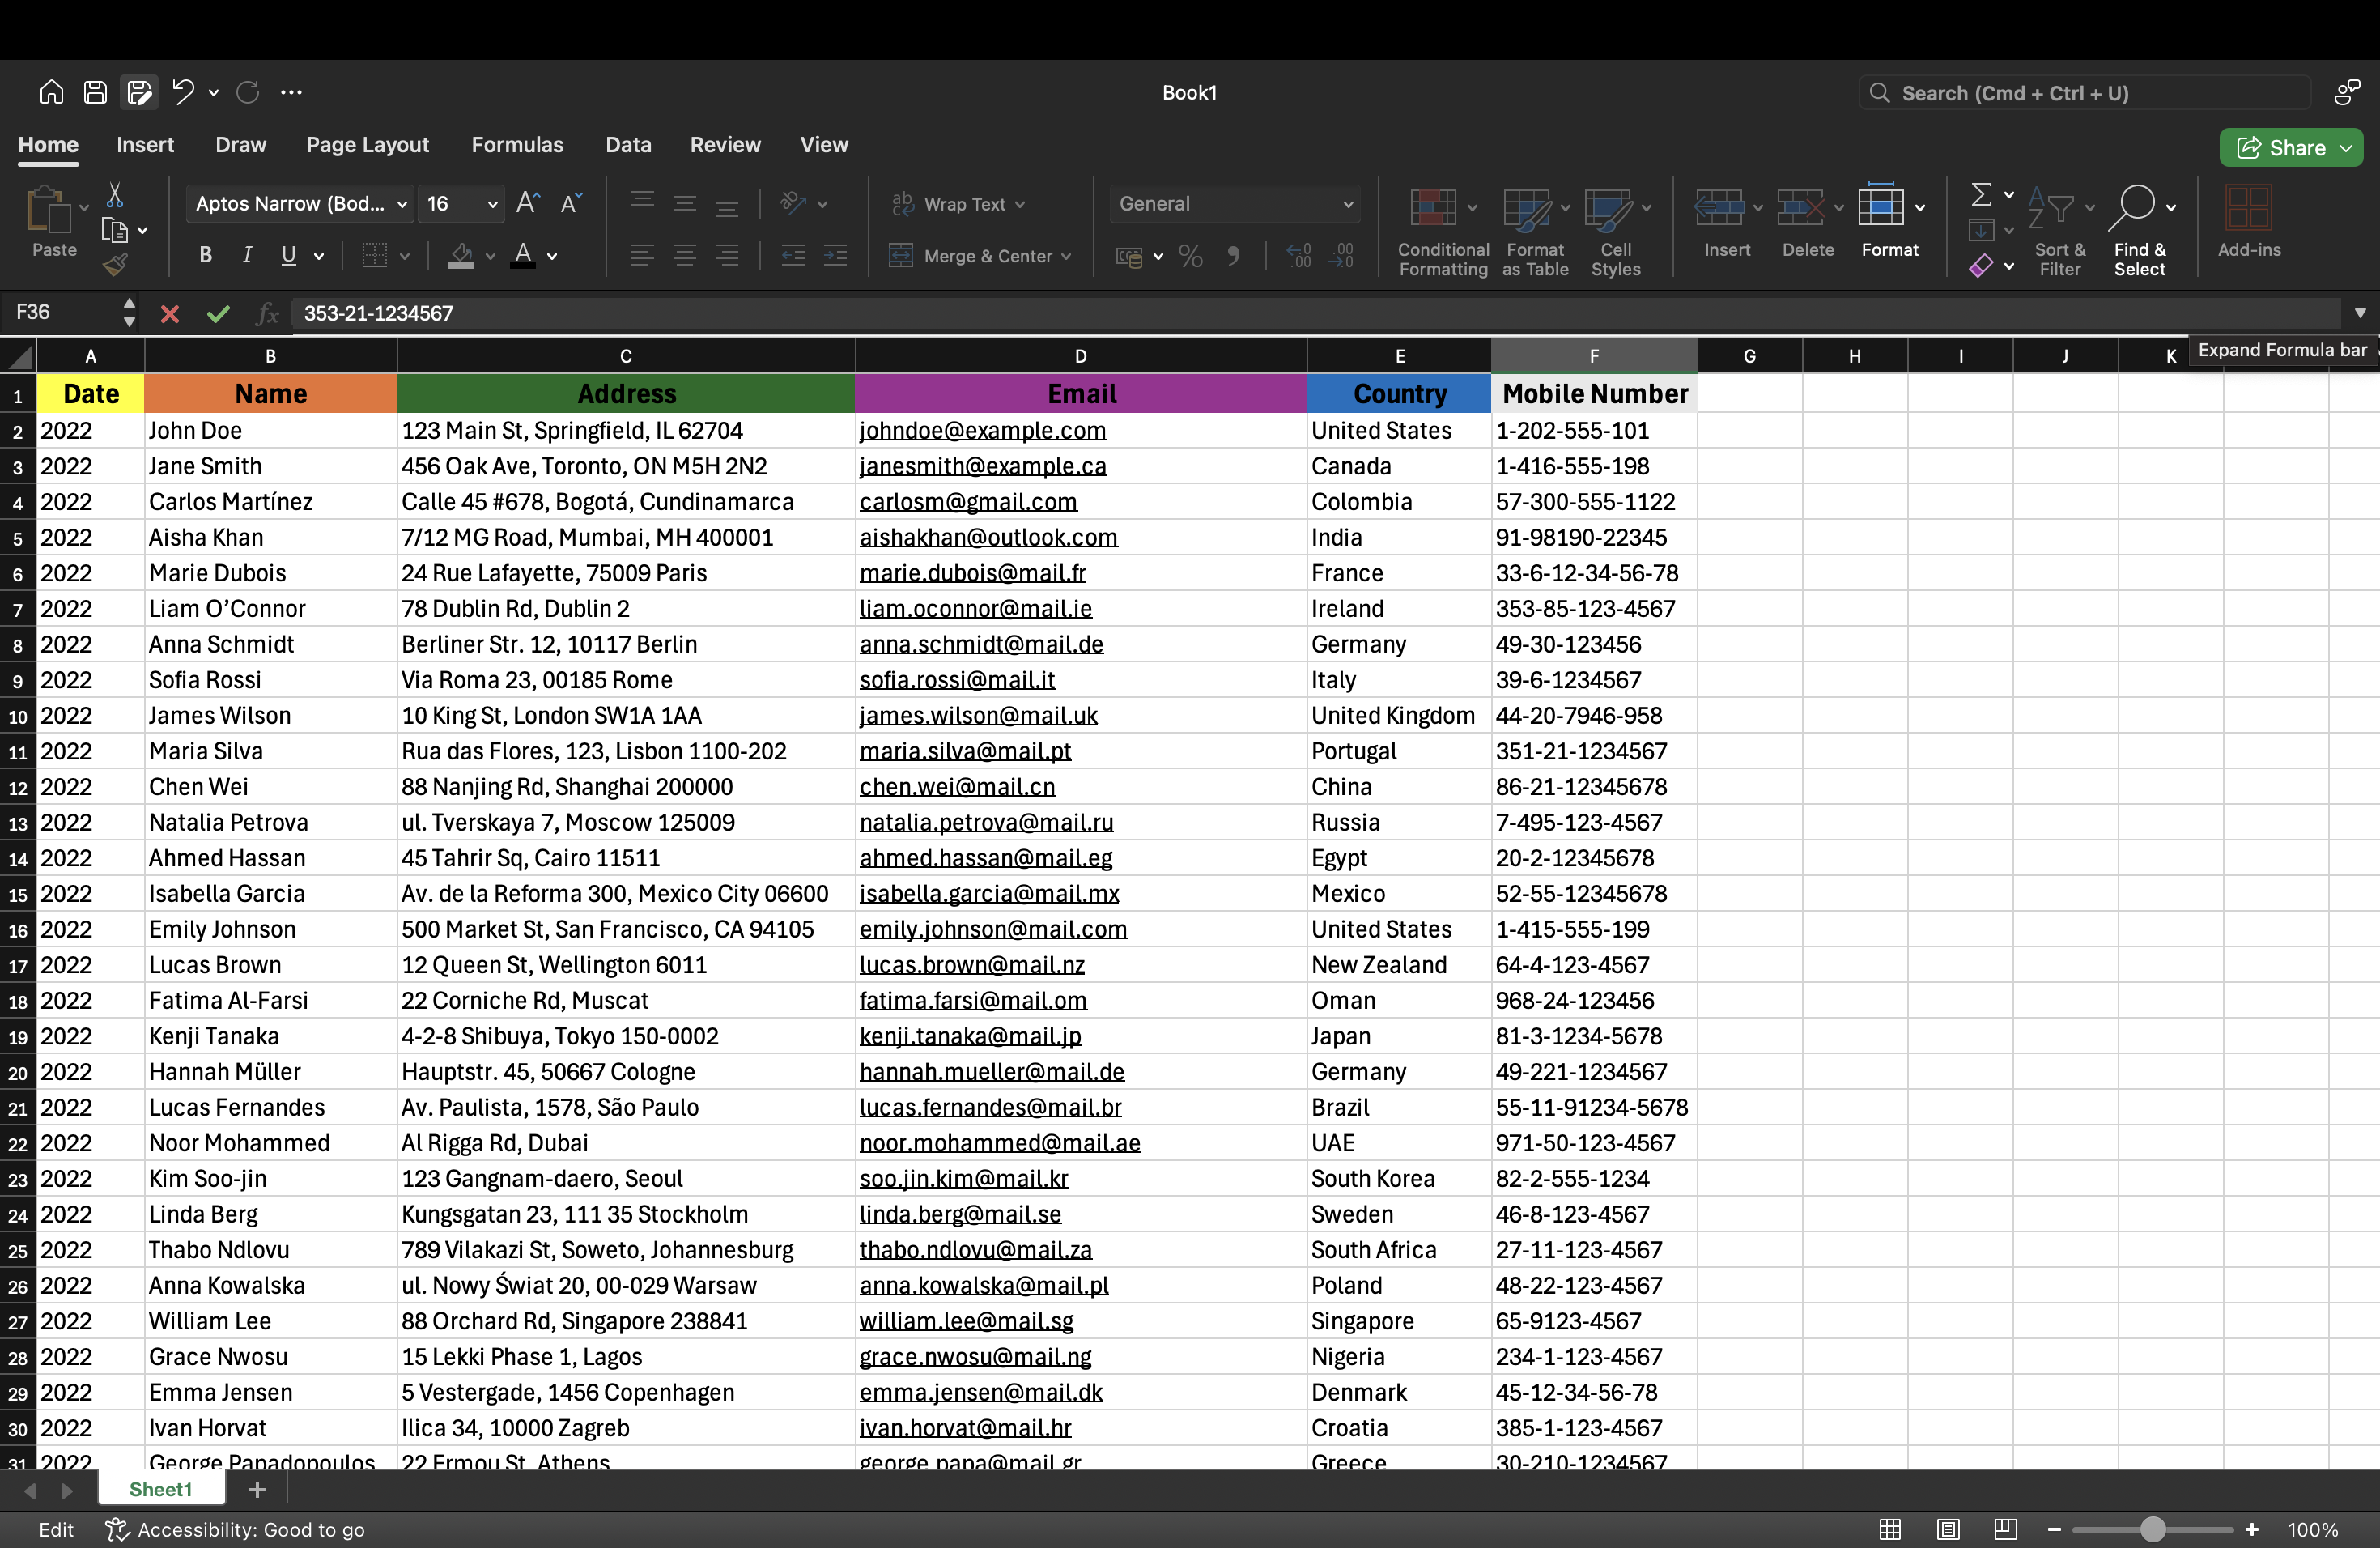This screenshot has width=2380, height=1548.
Task: Click the green Share button
Action: pyautogui.click(x=2291, y=147)
